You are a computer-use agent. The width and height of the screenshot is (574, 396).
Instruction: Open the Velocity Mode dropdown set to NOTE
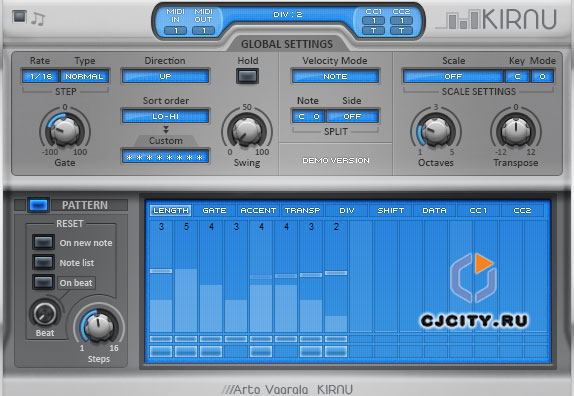click(335, 76)
